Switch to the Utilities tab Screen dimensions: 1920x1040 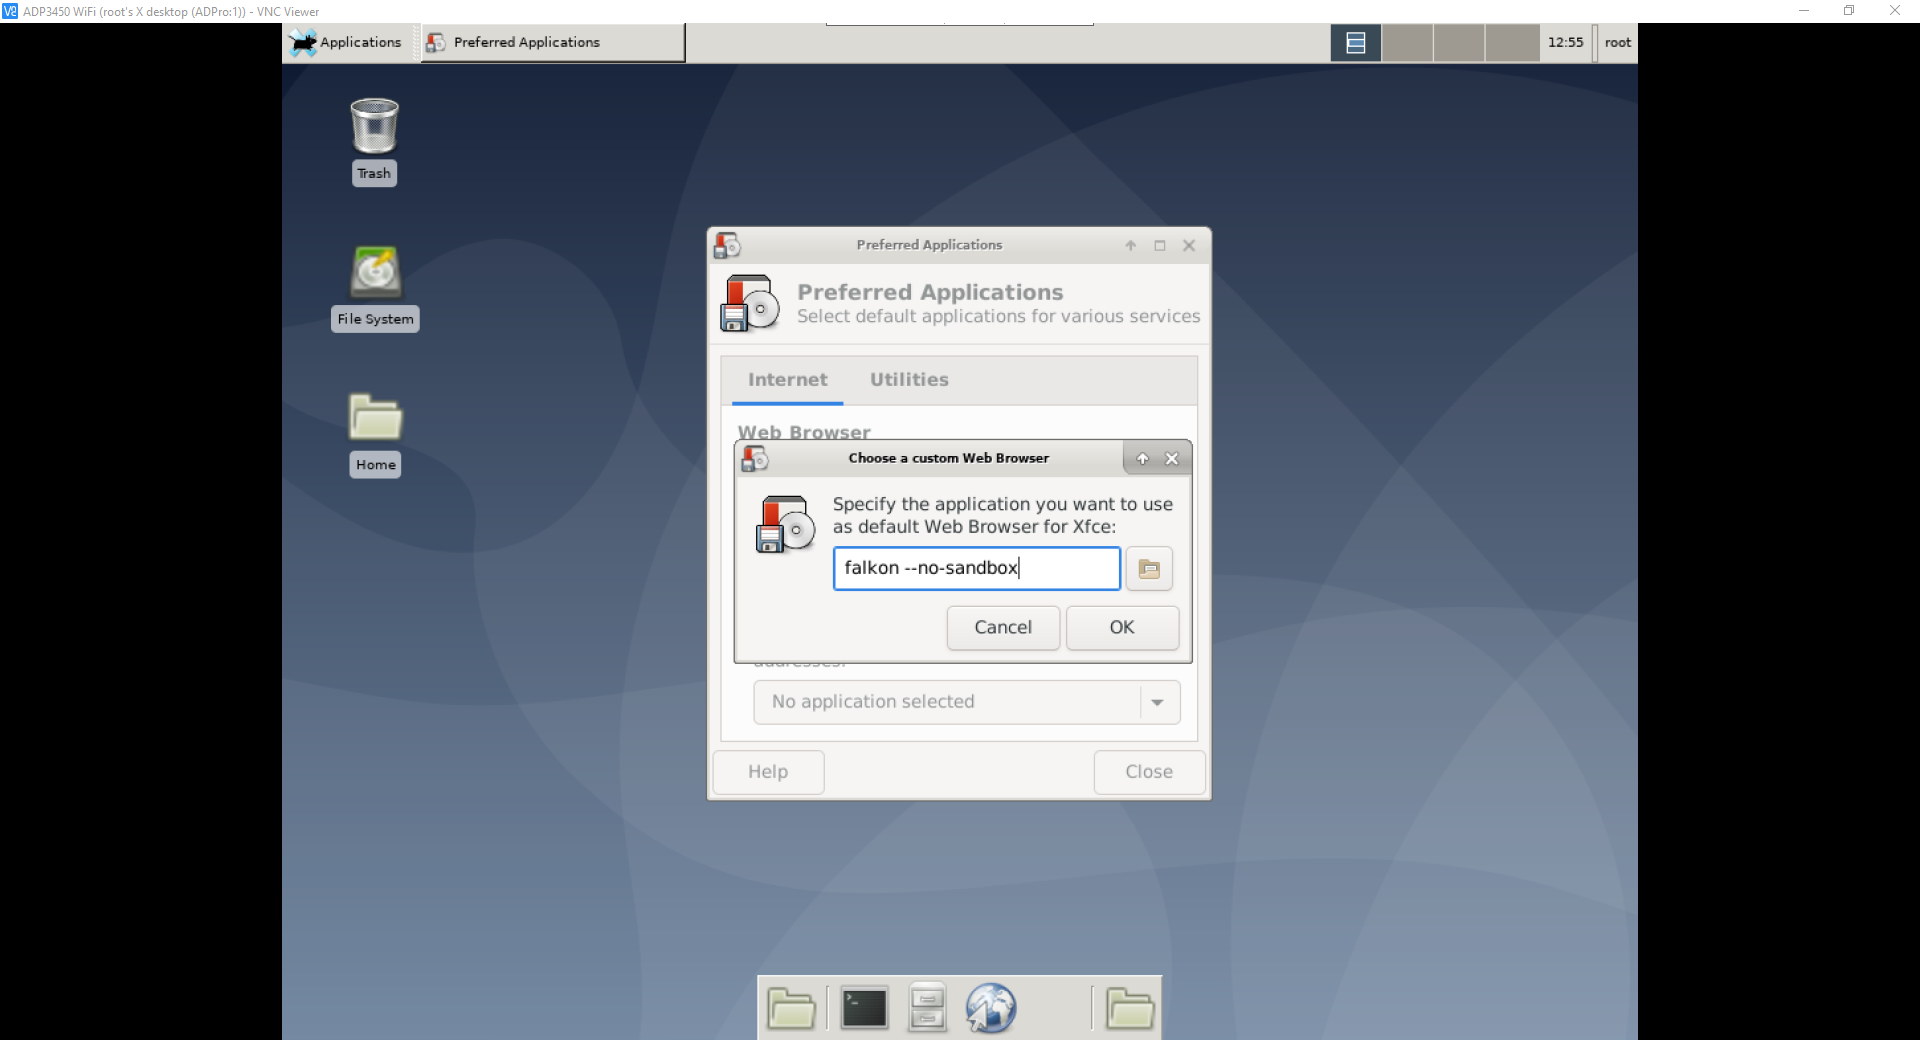[909, 380]
